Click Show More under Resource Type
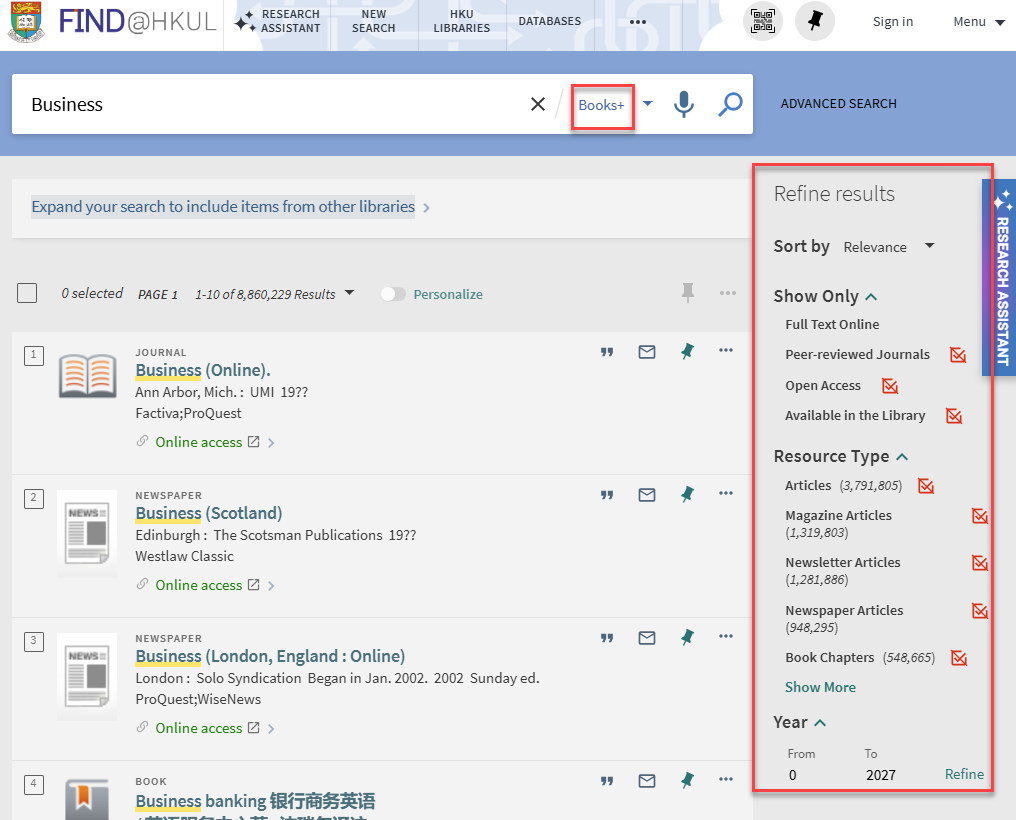Image resolution: width=1016 pixels, height=820 pixels. point(820,687)
